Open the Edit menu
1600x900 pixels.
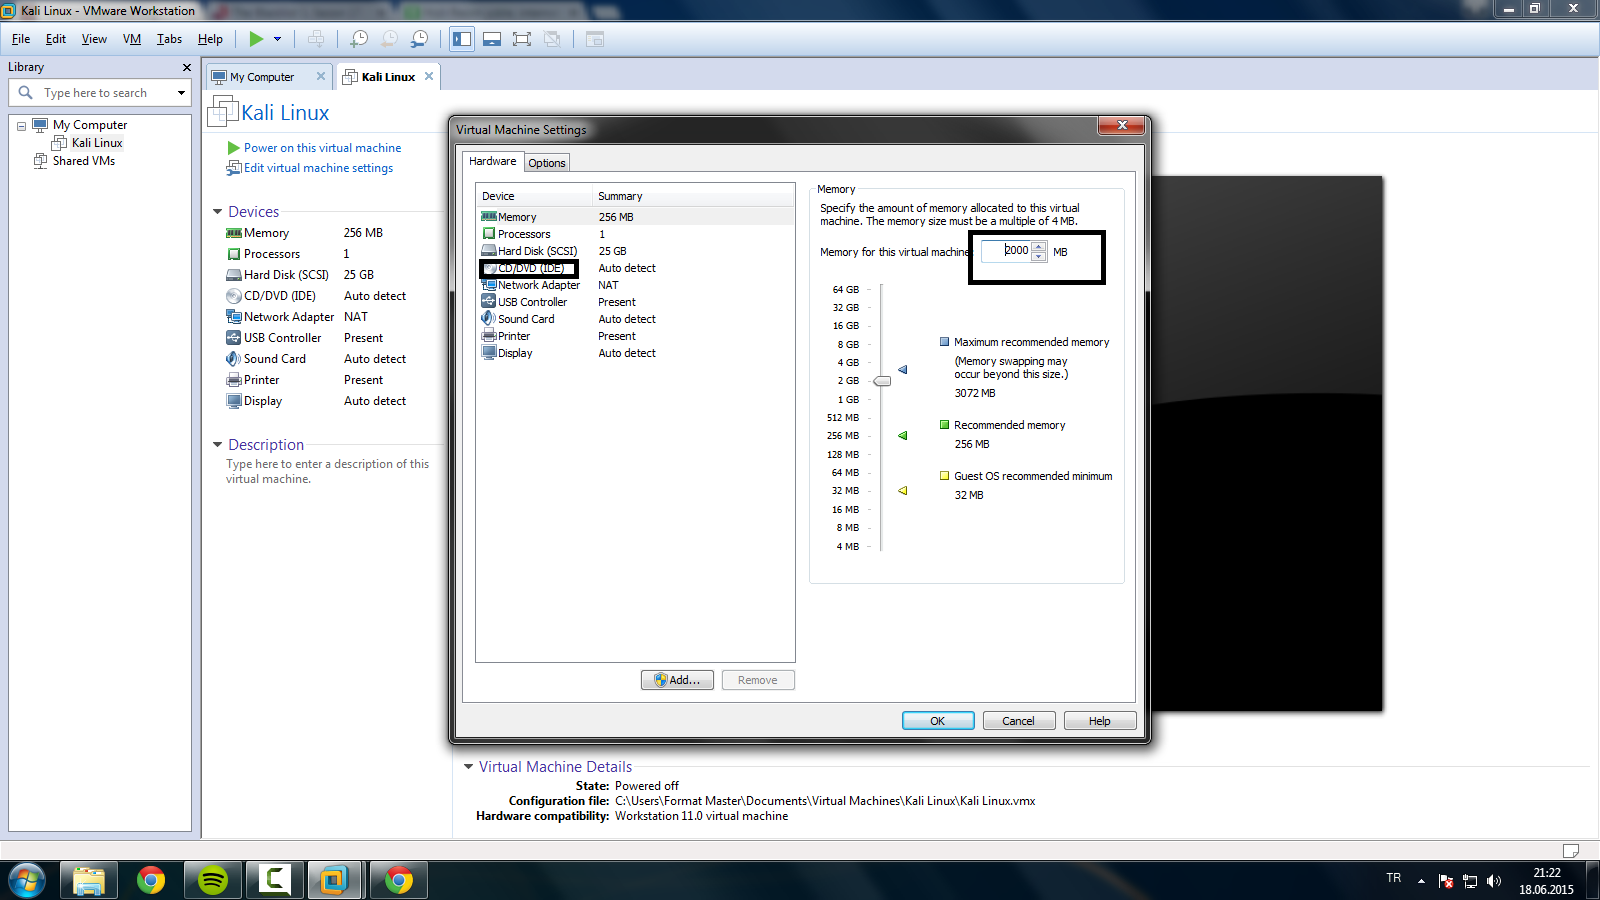click(56, 39)
